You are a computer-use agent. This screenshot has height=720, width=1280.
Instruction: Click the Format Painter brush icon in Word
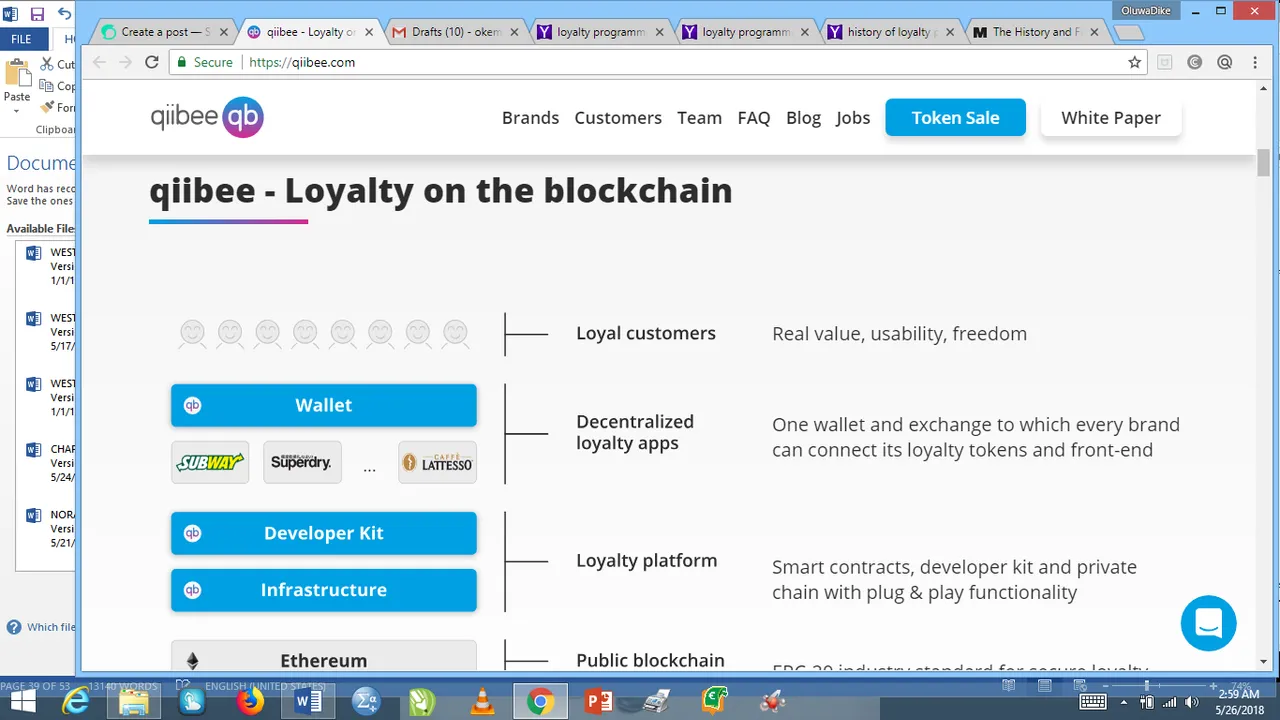47,107
